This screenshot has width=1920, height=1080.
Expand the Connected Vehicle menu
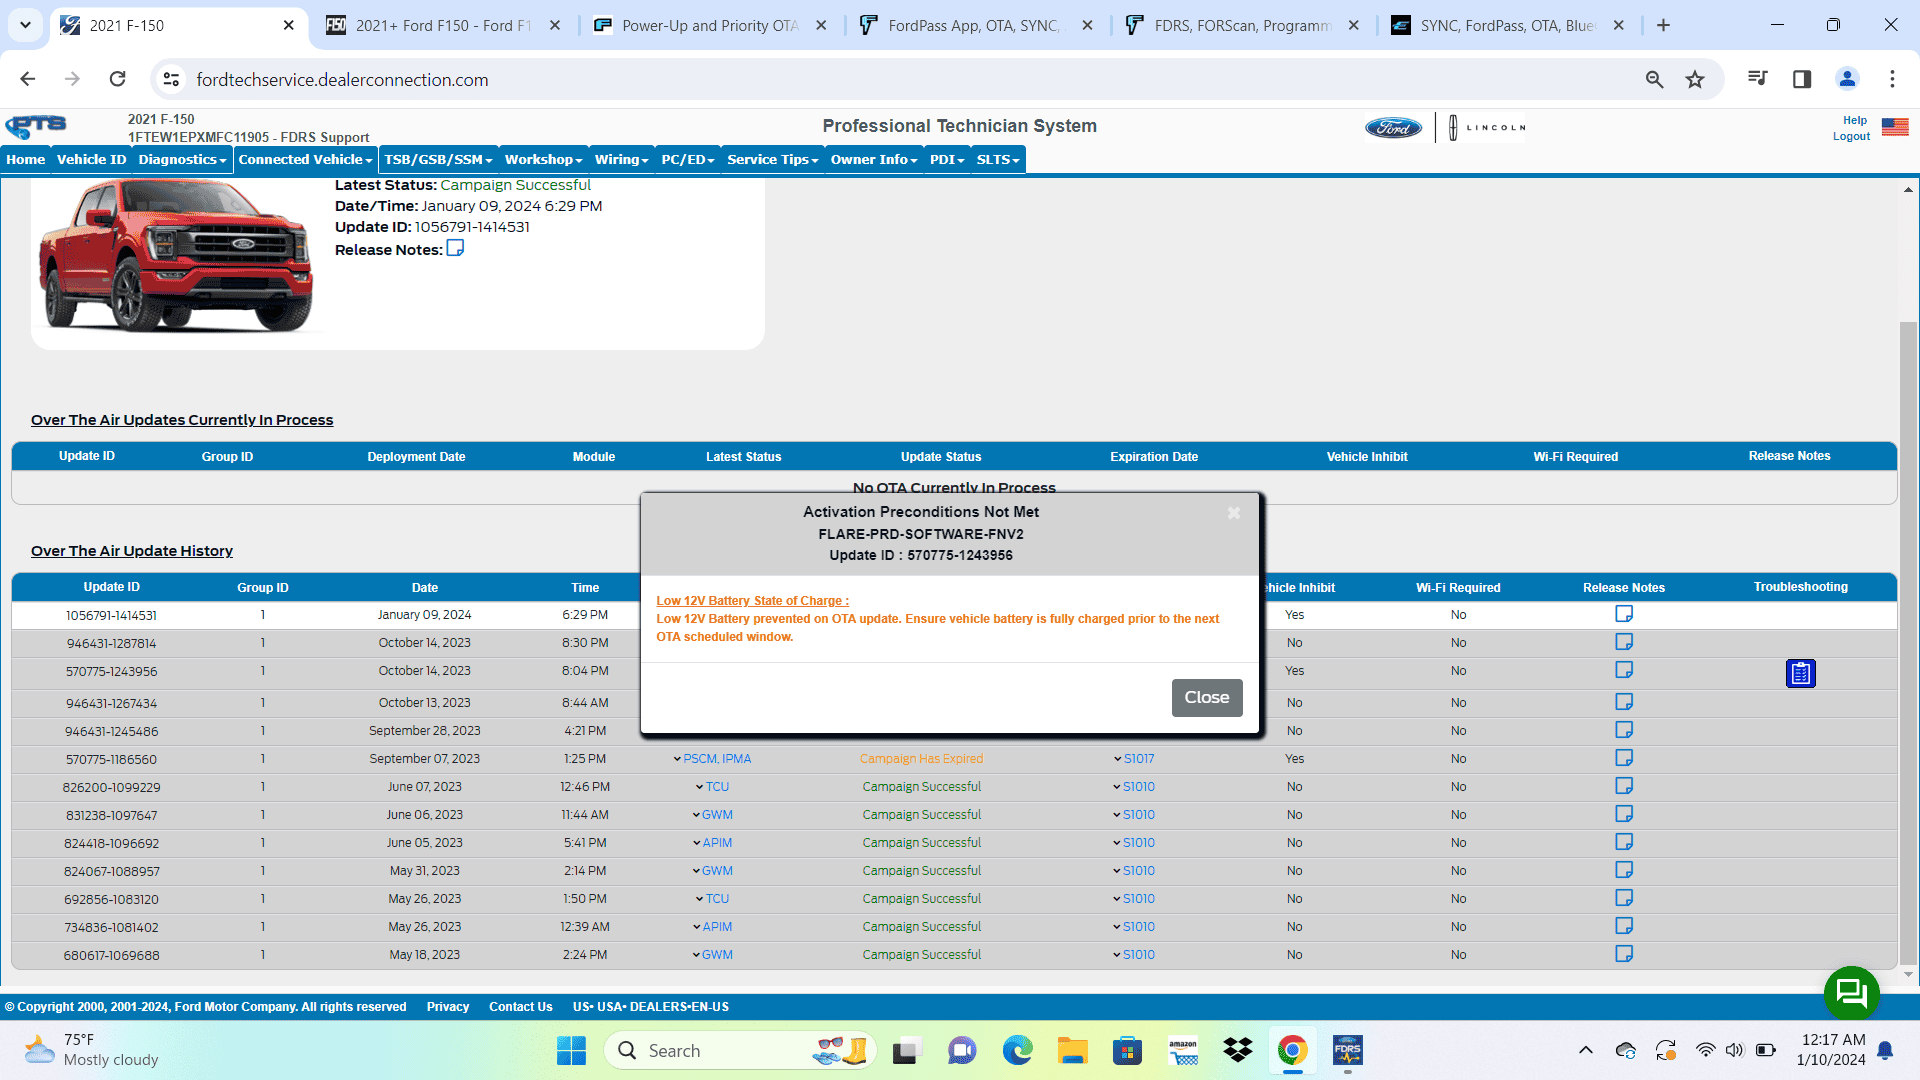tap(305, 160)
